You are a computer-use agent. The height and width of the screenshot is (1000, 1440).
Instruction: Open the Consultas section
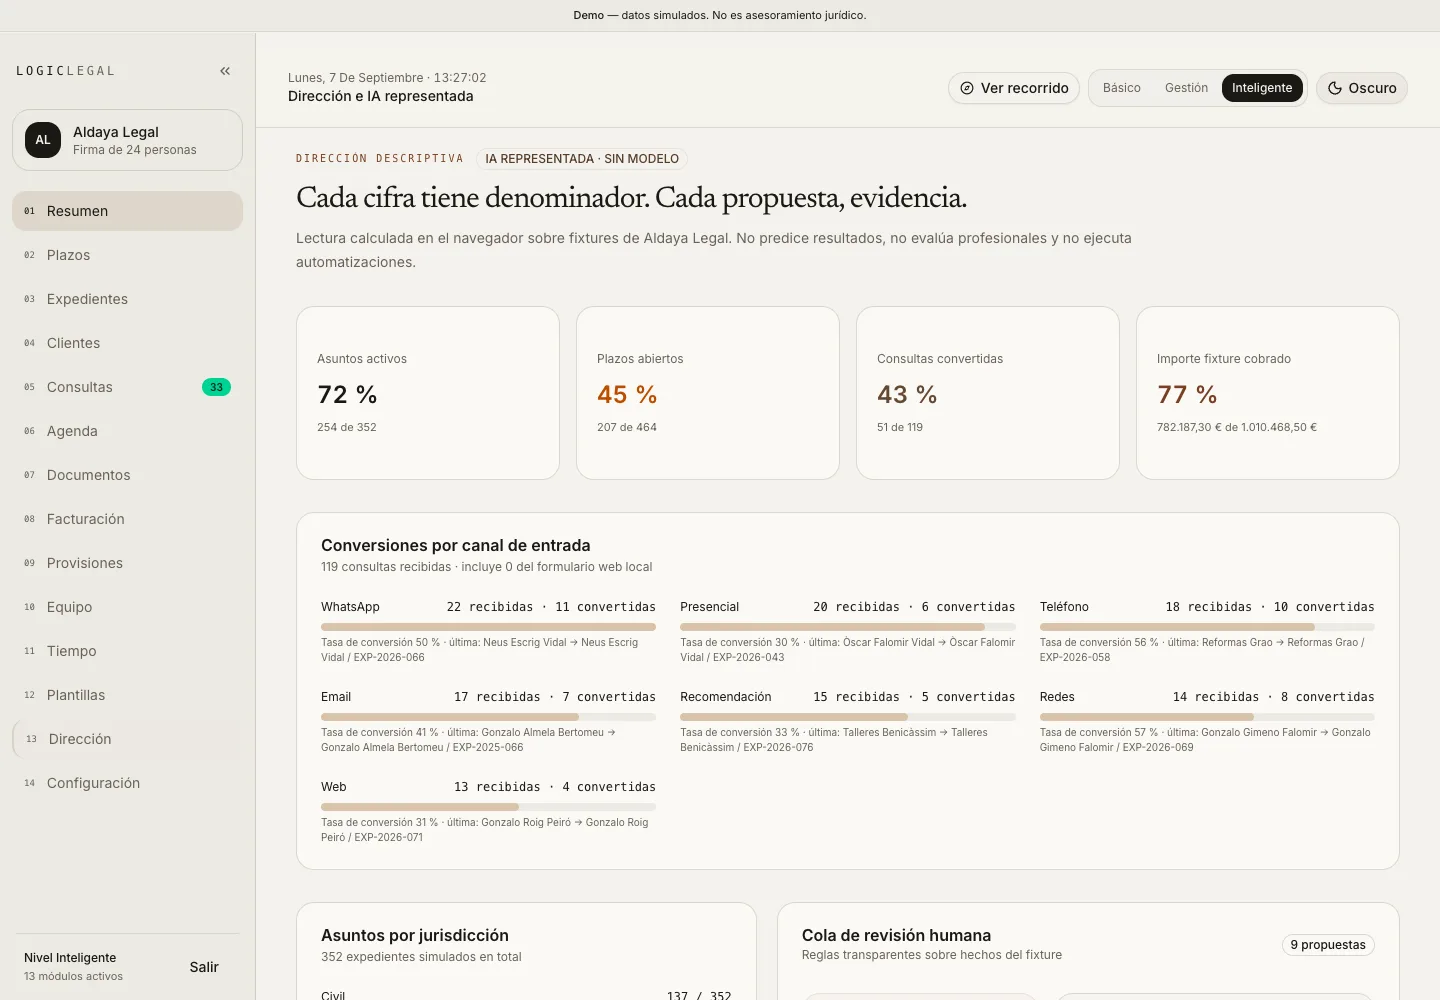(127, 387)
